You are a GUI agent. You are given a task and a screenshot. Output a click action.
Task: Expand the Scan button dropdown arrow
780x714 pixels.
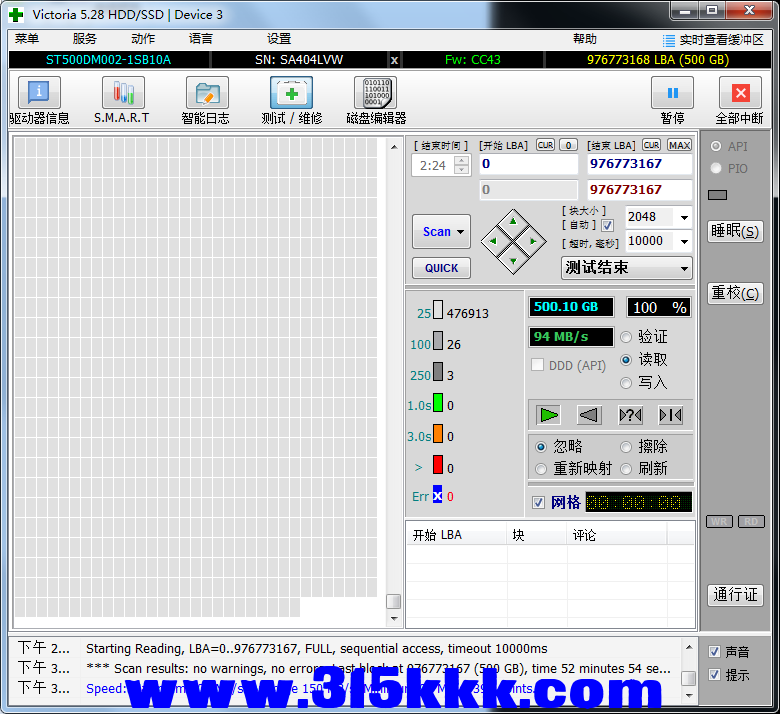click(461, 232)
